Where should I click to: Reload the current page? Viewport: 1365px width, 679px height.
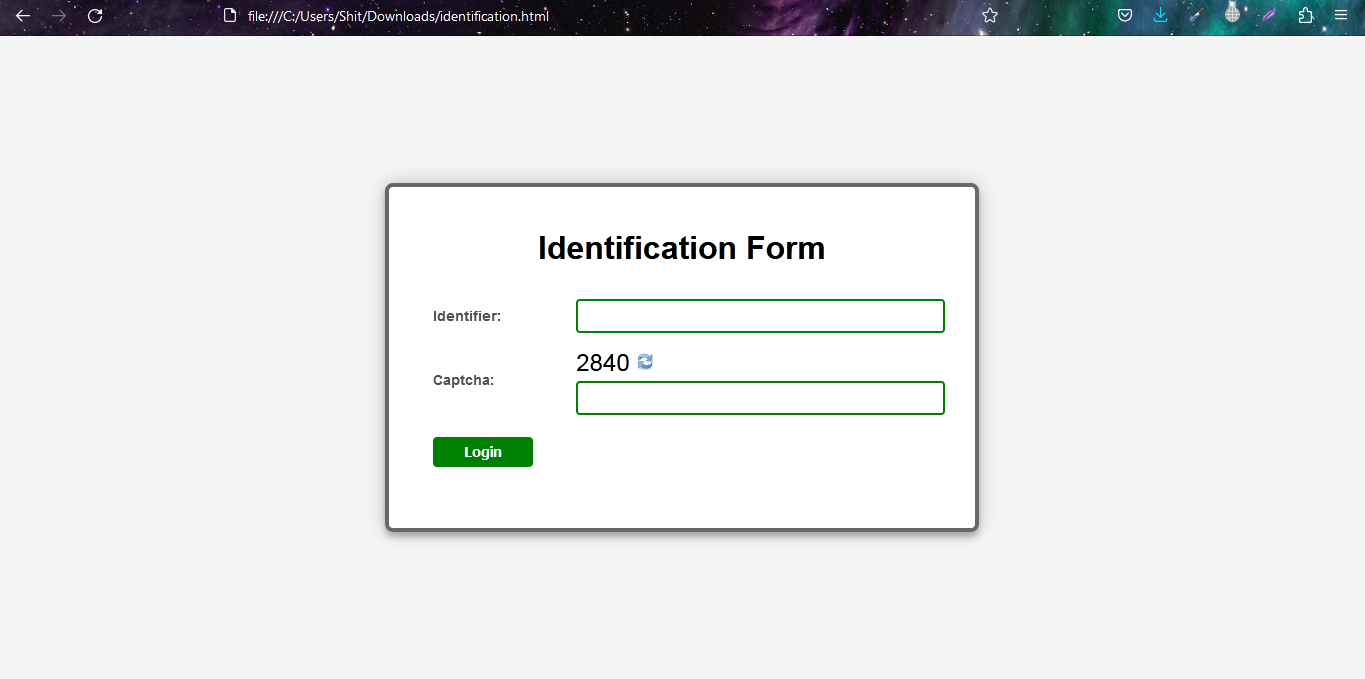(95, 16)
